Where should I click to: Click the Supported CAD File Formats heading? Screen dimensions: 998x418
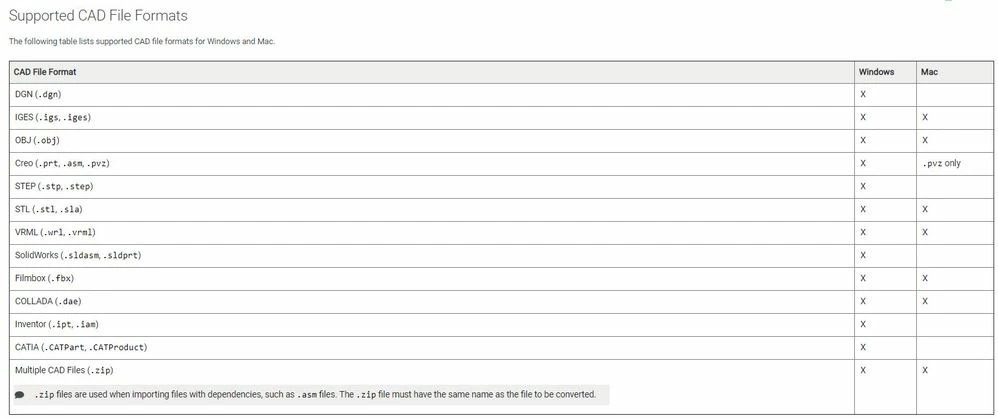click(98, 15)
